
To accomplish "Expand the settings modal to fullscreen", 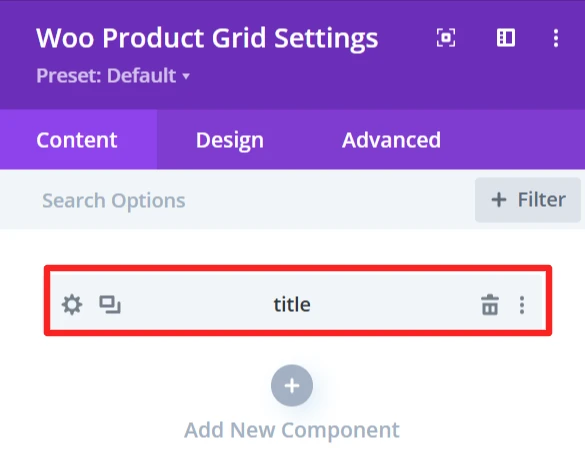I will click(x=446, y=38).
